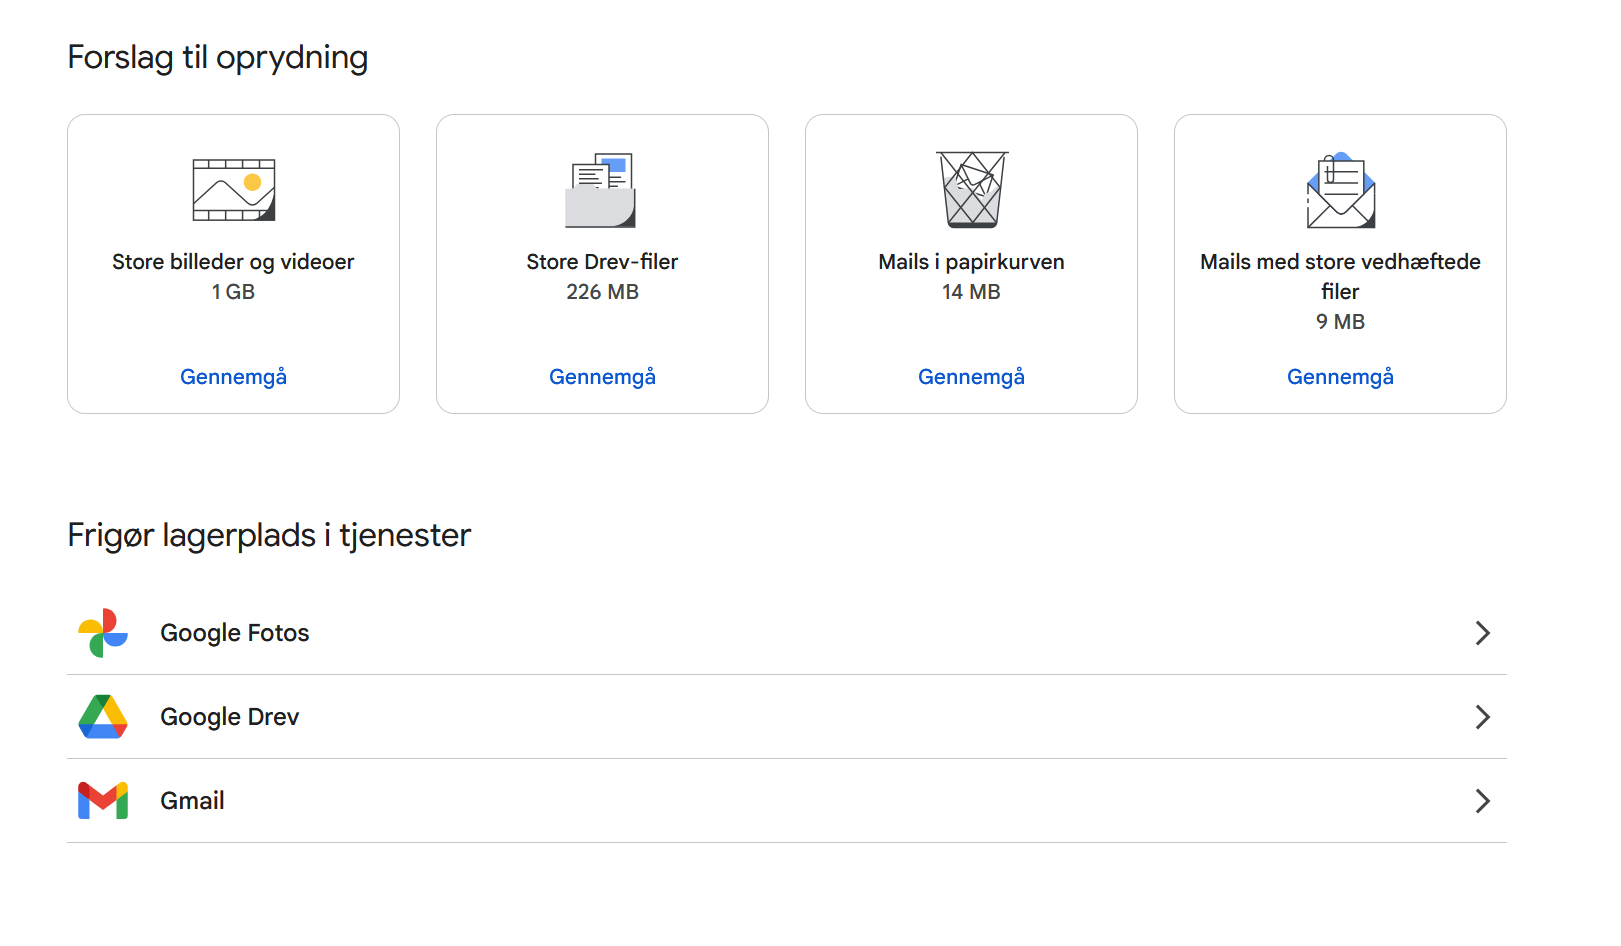1621x946 pixels.
Task: Click the large Drive files icon
Action: pos(601,190)
